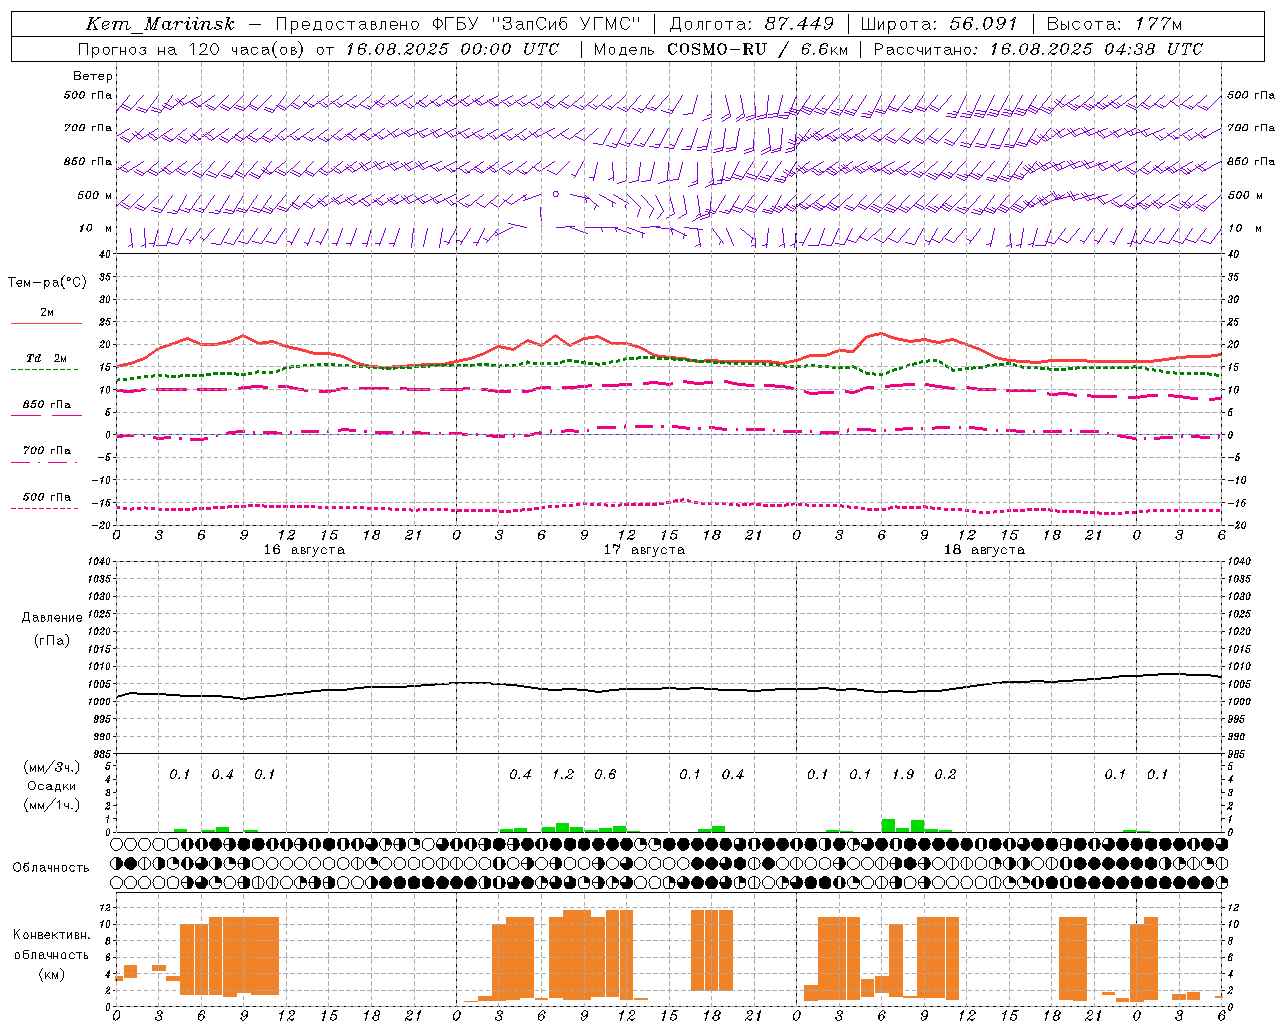The height and width of the screenshot is (1024, 1280).
Task: Click the 17 августа date label
Action: [644, 550]
